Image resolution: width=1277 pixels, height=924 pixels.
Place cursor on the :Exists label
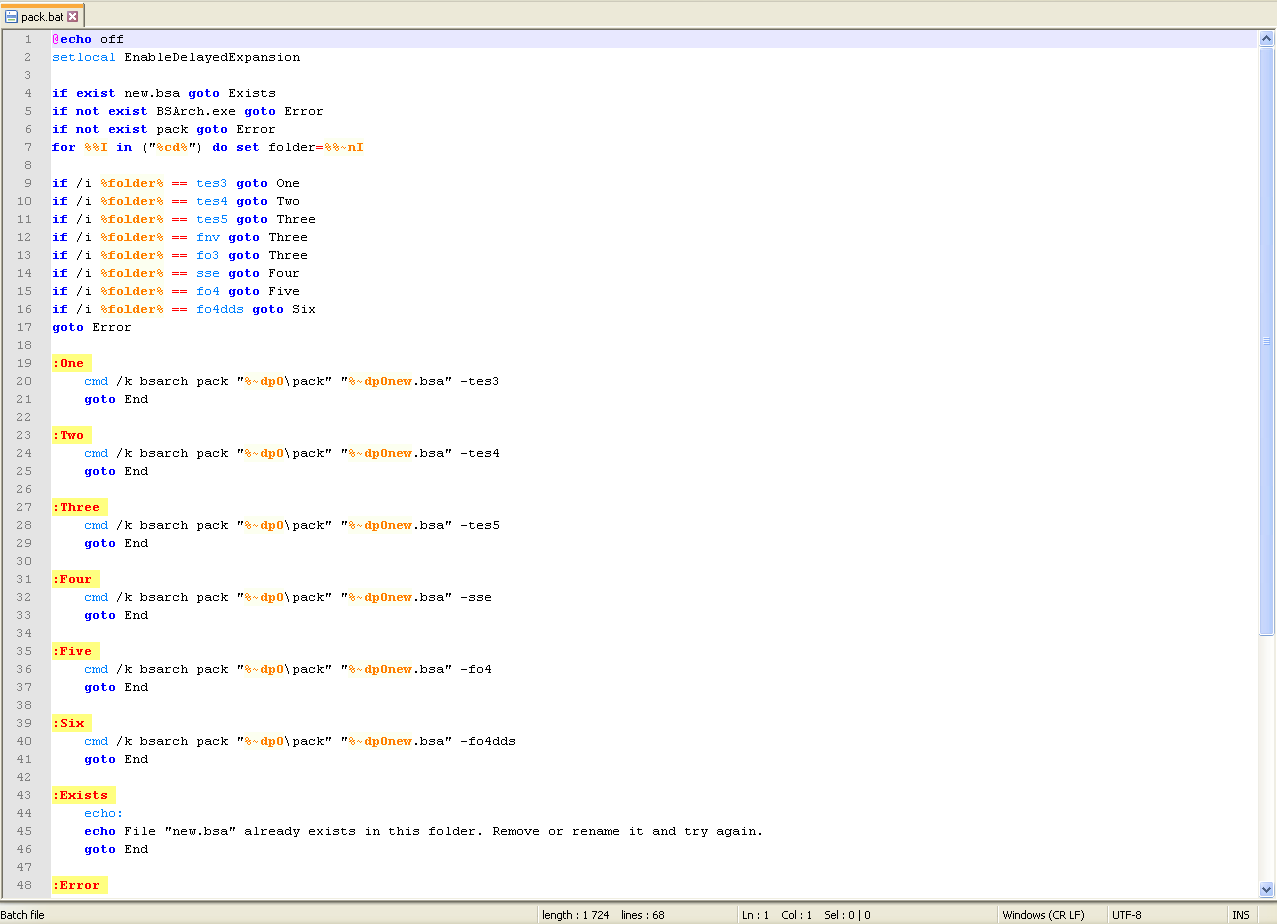pos(83,795)
